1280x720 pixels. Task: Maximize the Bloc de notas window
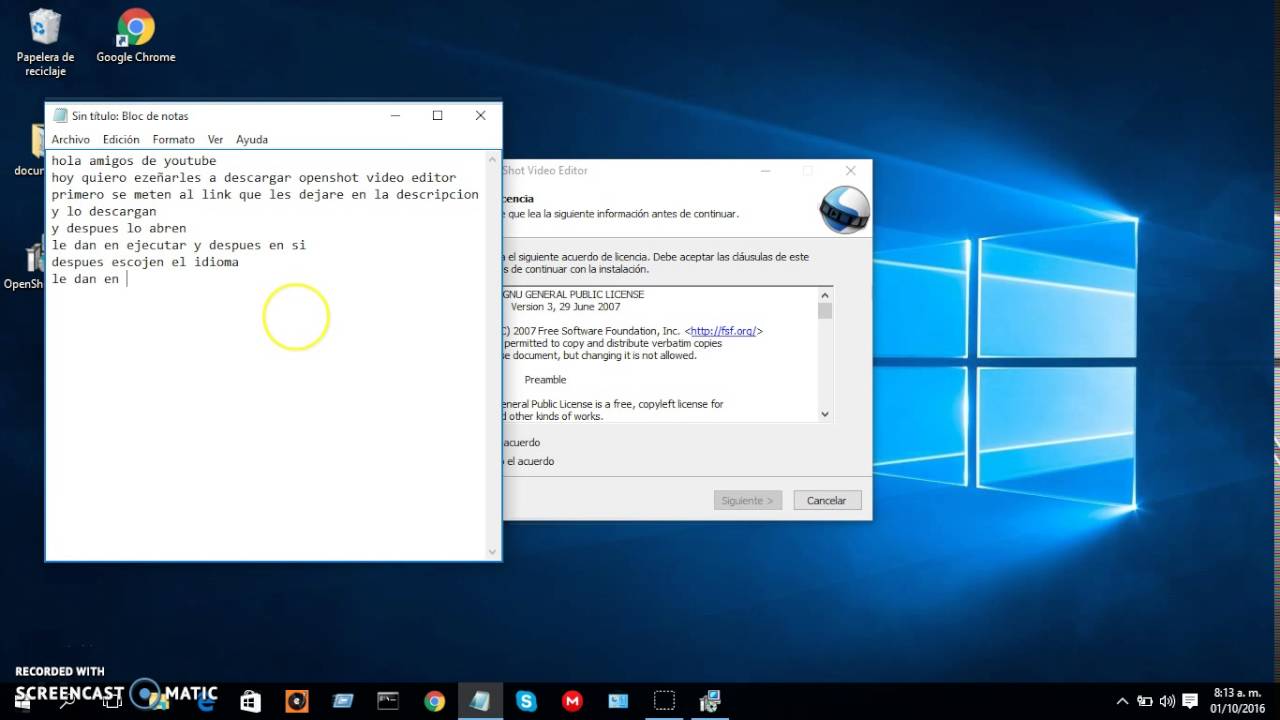[437, 115]
